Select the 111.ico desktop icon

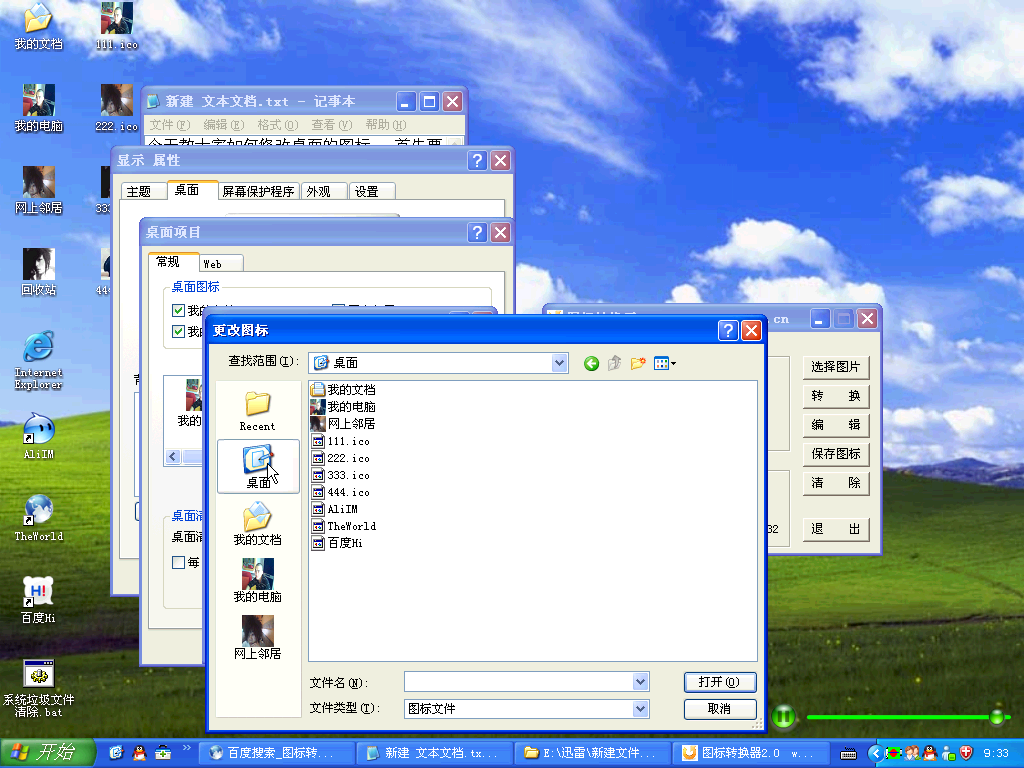point(117,26)
